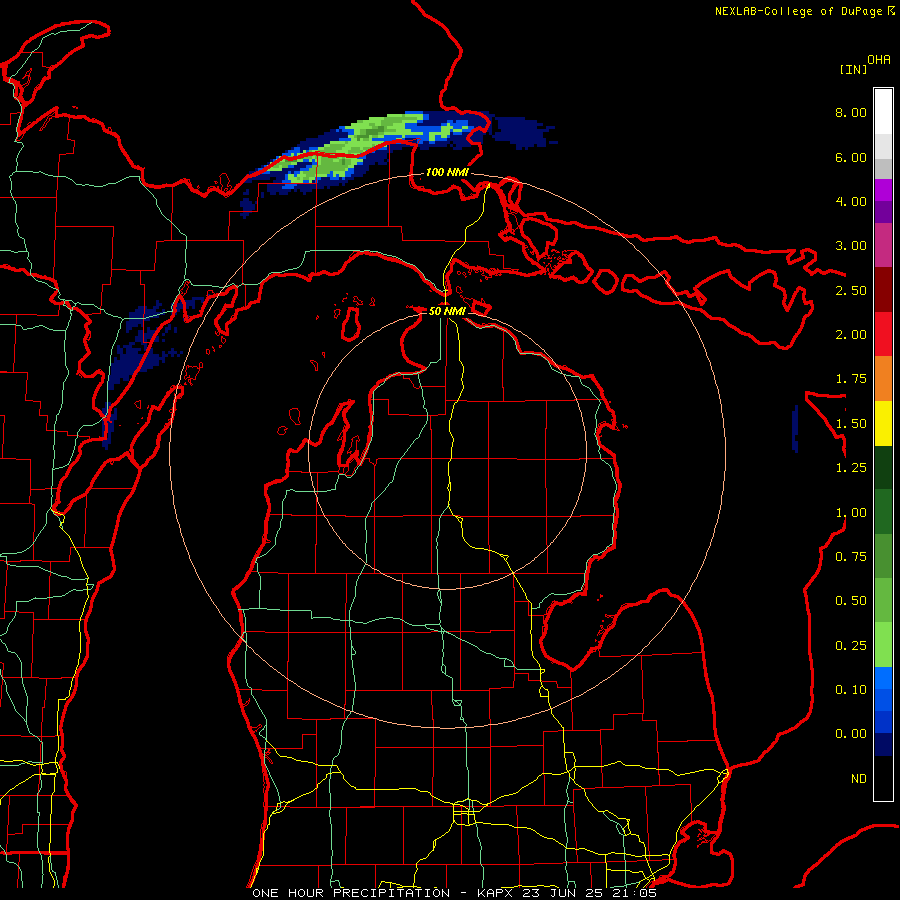Viewport: 900px width, 900px height.
Task: Click the ND legend label
Action: [859, 779]
